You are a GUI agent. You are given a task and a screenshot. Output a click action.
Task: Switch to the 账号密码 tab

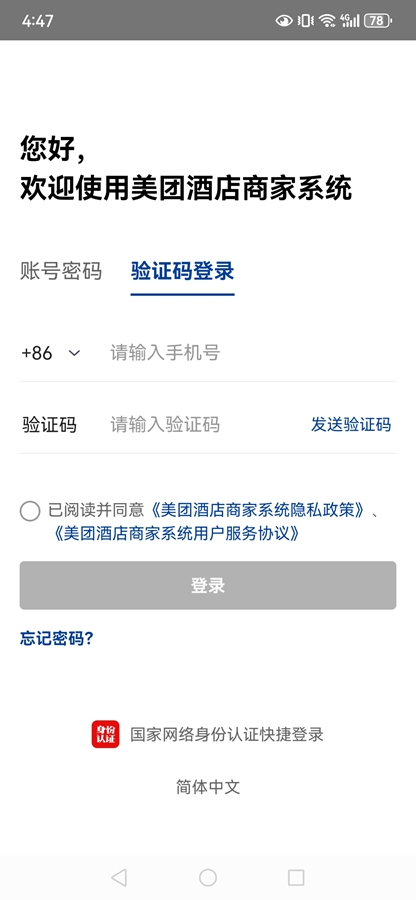tap(61, 270)
